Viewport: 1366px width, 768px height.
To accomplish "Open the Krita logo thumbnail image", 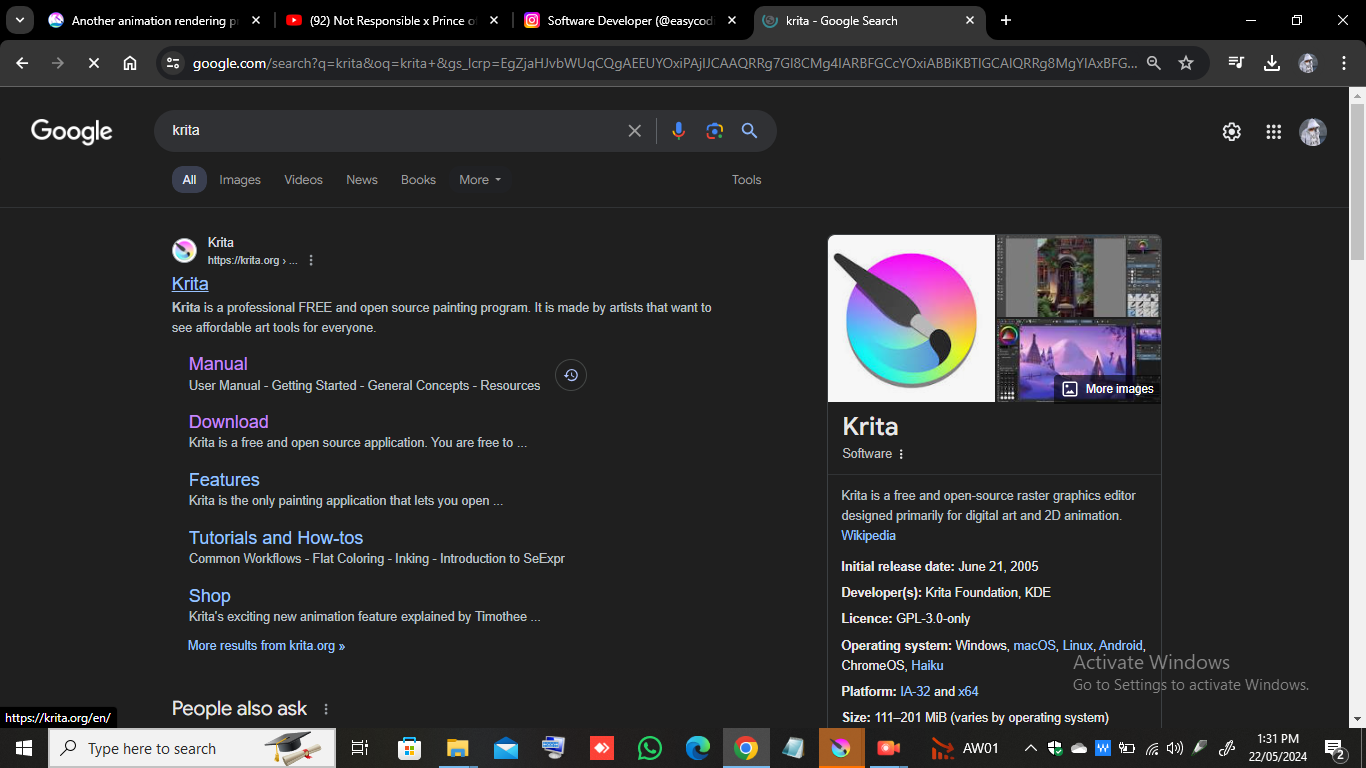I will [x=911, y=318].
